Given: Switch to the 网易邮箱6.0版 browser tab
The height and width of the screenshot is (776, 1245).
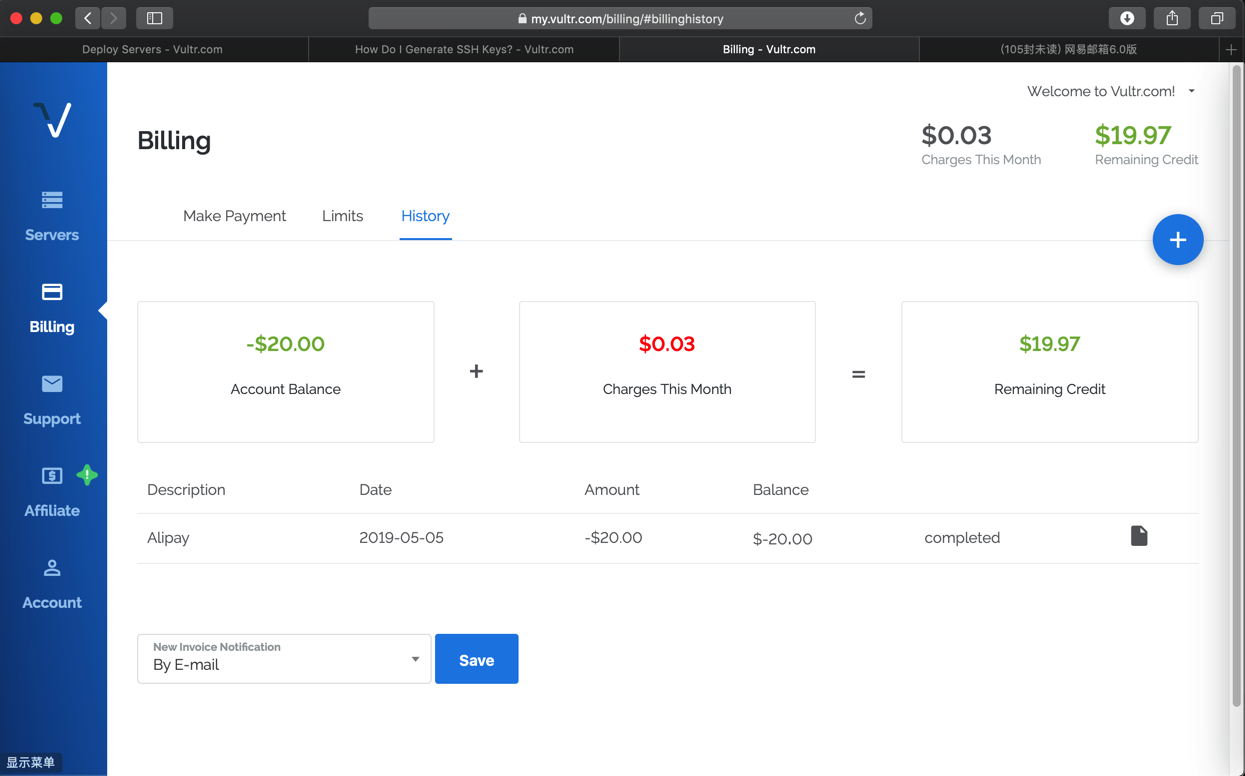Looking at the screenshot, I should pyautogui.click(x=1068, y=49).
